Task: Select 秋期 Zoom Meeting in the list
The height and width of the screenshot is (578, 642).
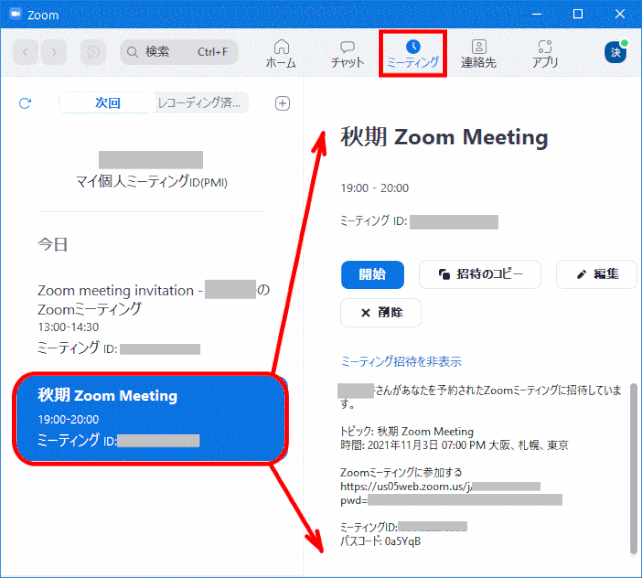Action: click(151, 418)
